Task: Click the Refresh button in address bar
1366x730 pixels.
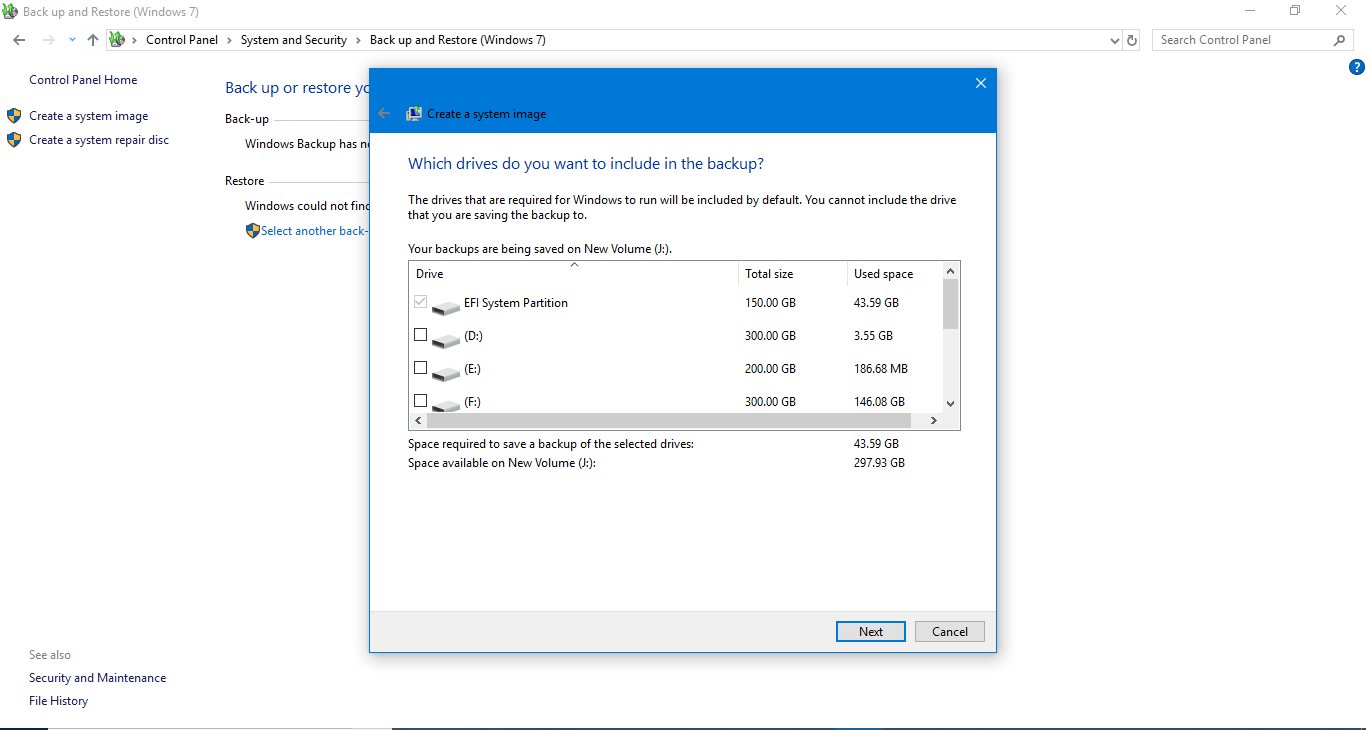Action: point(1132,40)
